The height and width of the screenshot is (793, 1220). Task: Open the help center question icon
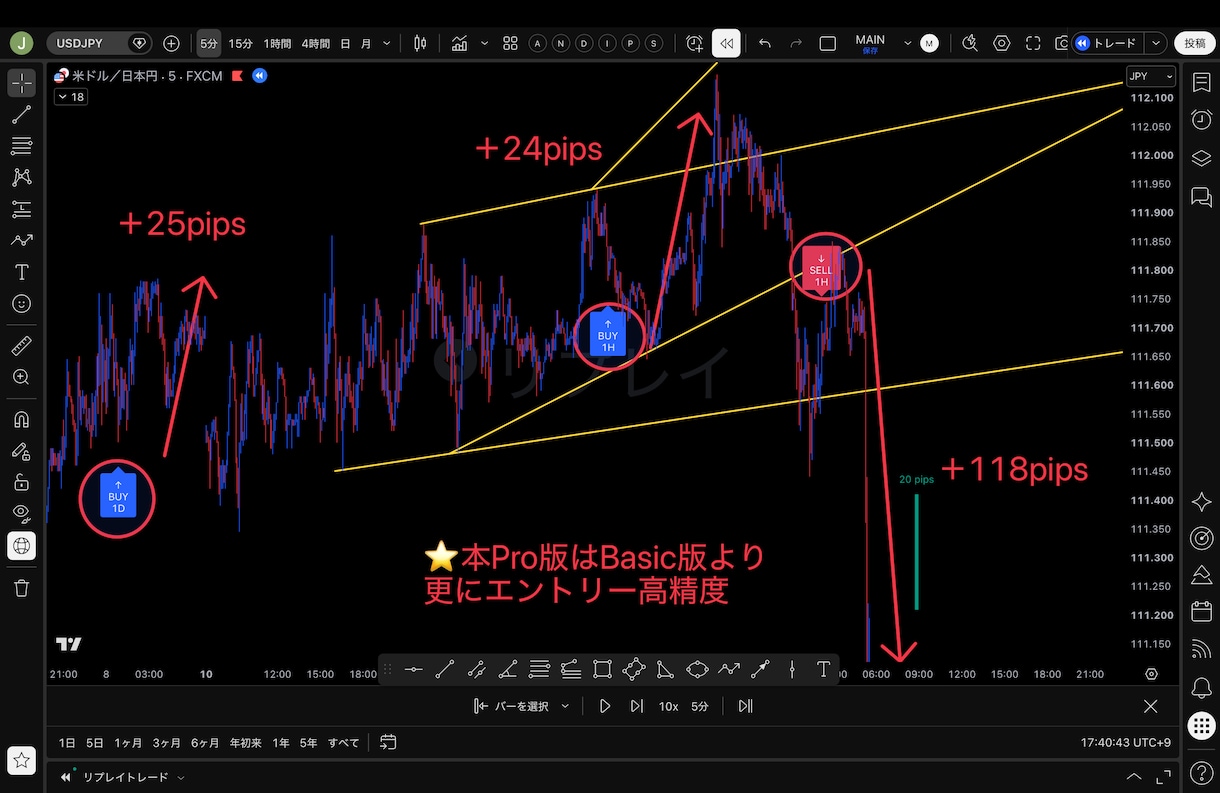pos(1201,772)
